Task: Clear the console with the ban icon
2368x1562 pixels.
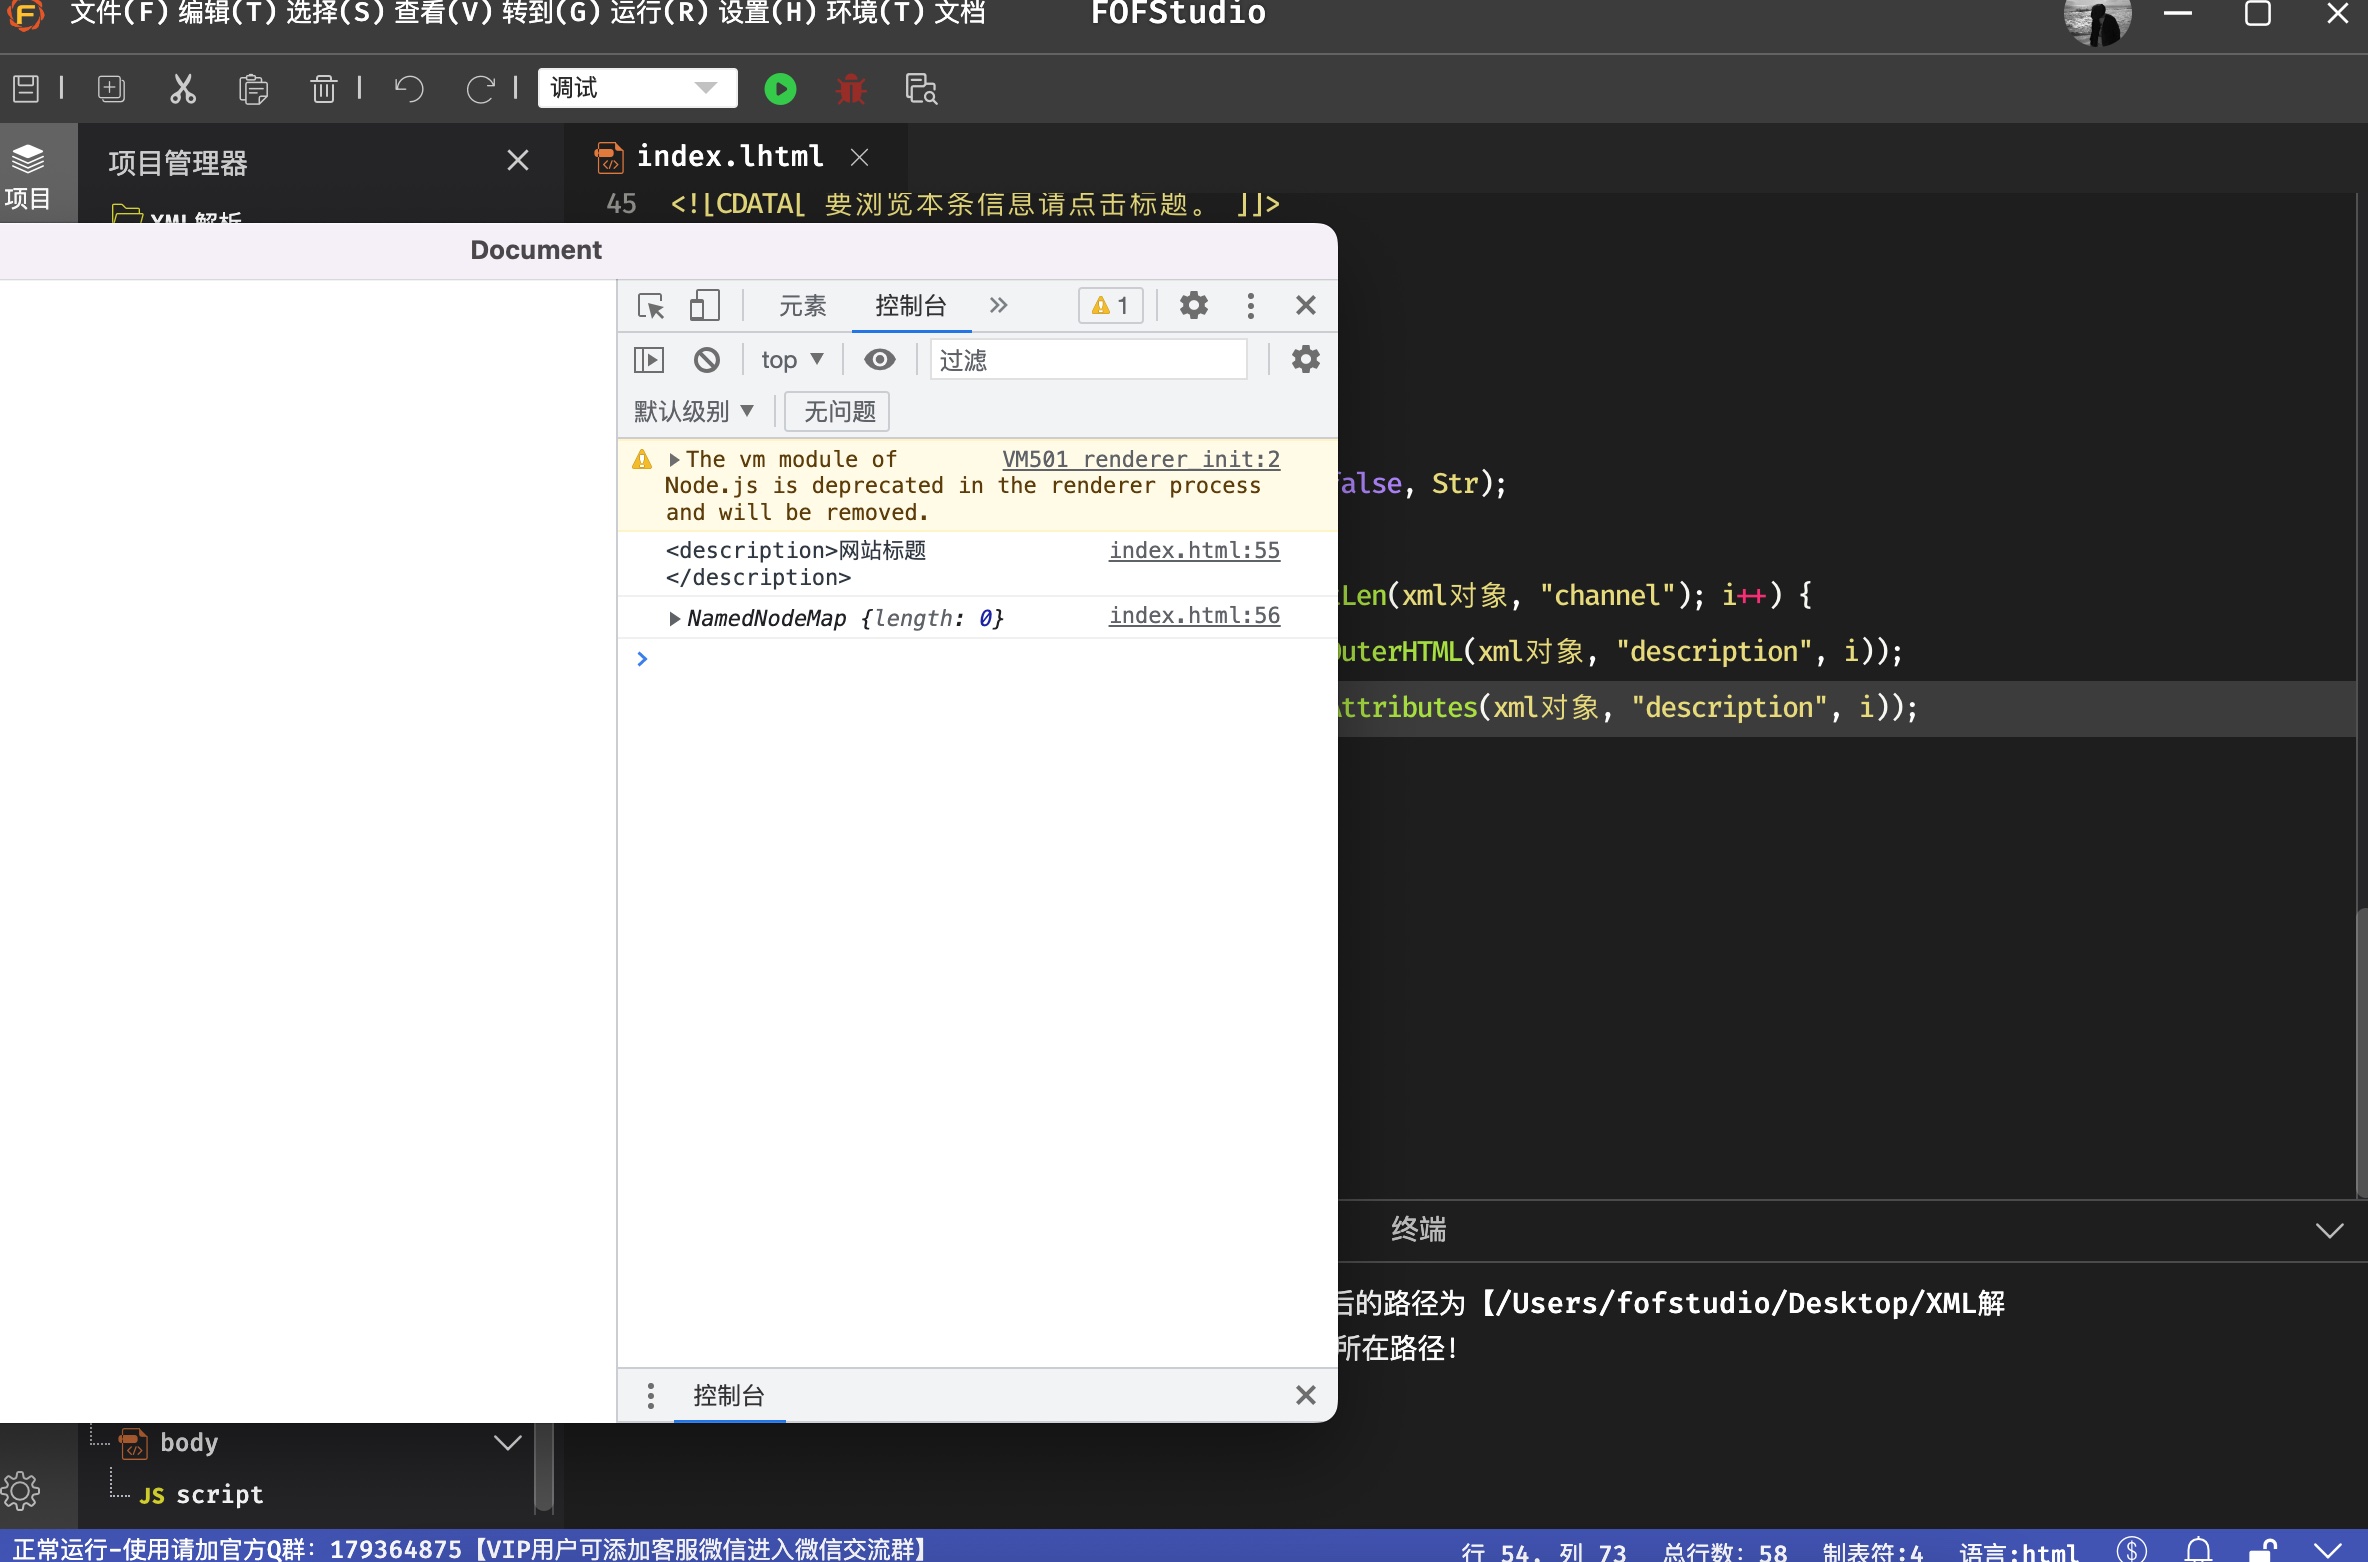Action: pos(707,359)
